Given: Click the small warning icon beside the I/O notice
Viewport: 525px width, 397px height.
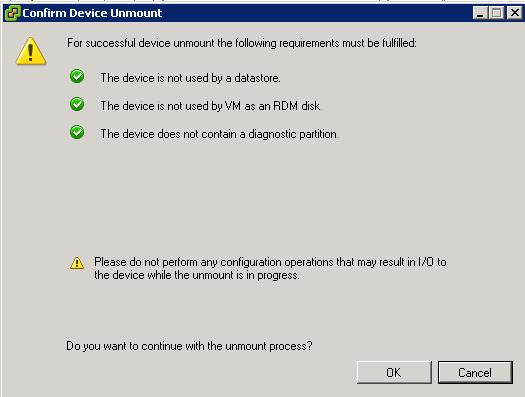Looking at the screenshot, I should click(77, 263).
